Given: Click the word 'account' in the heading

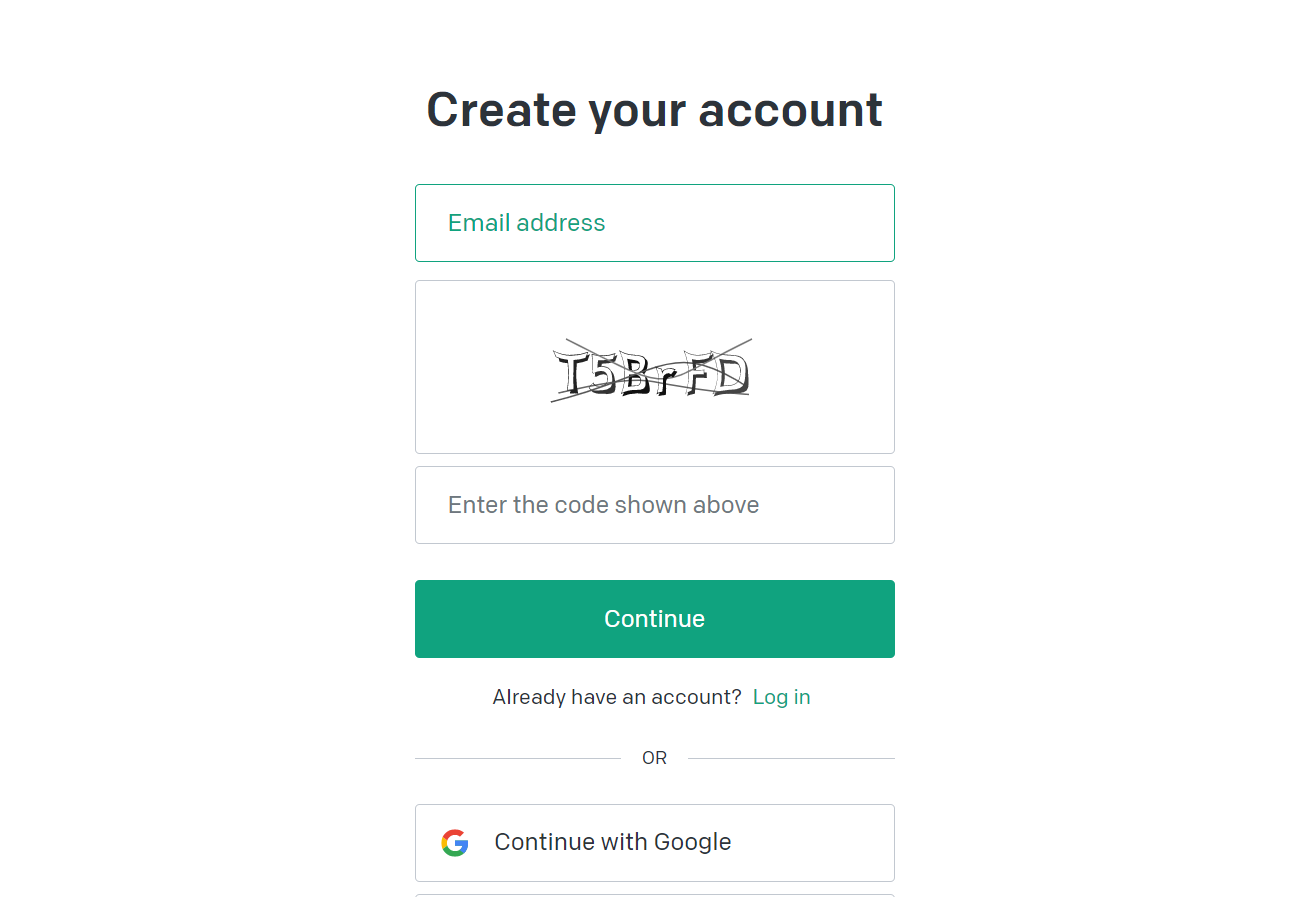Looking at the screenshot, I should coord(791,109).
